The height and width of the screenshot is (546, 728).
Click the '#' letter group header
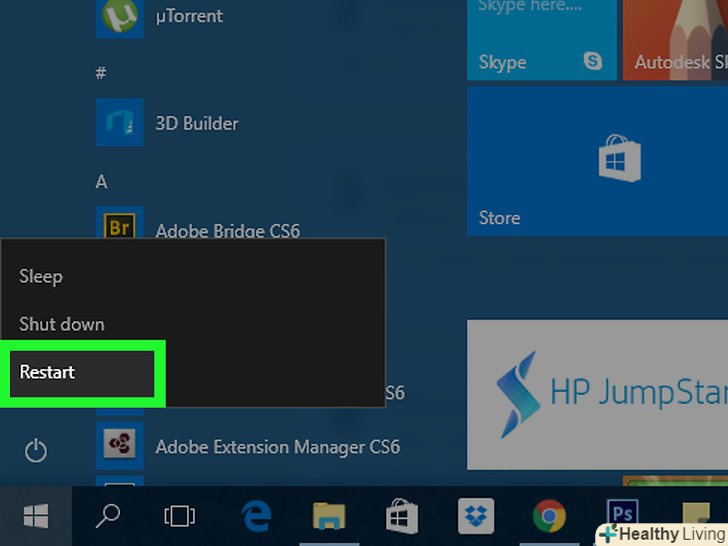[x=101, y=72]
